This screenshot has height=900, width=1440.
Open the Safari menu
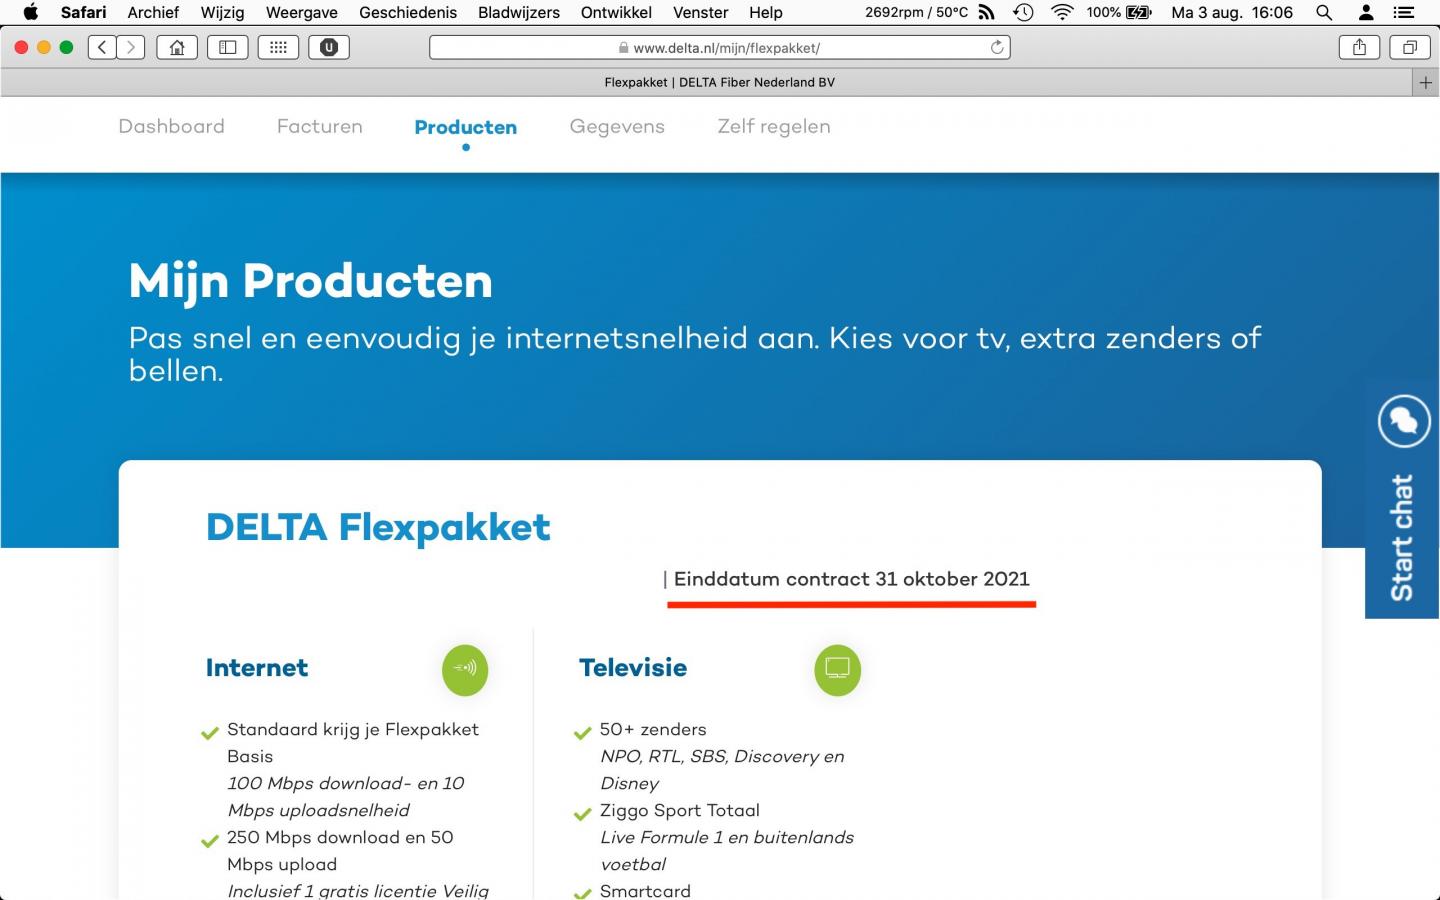click(83, 12)
